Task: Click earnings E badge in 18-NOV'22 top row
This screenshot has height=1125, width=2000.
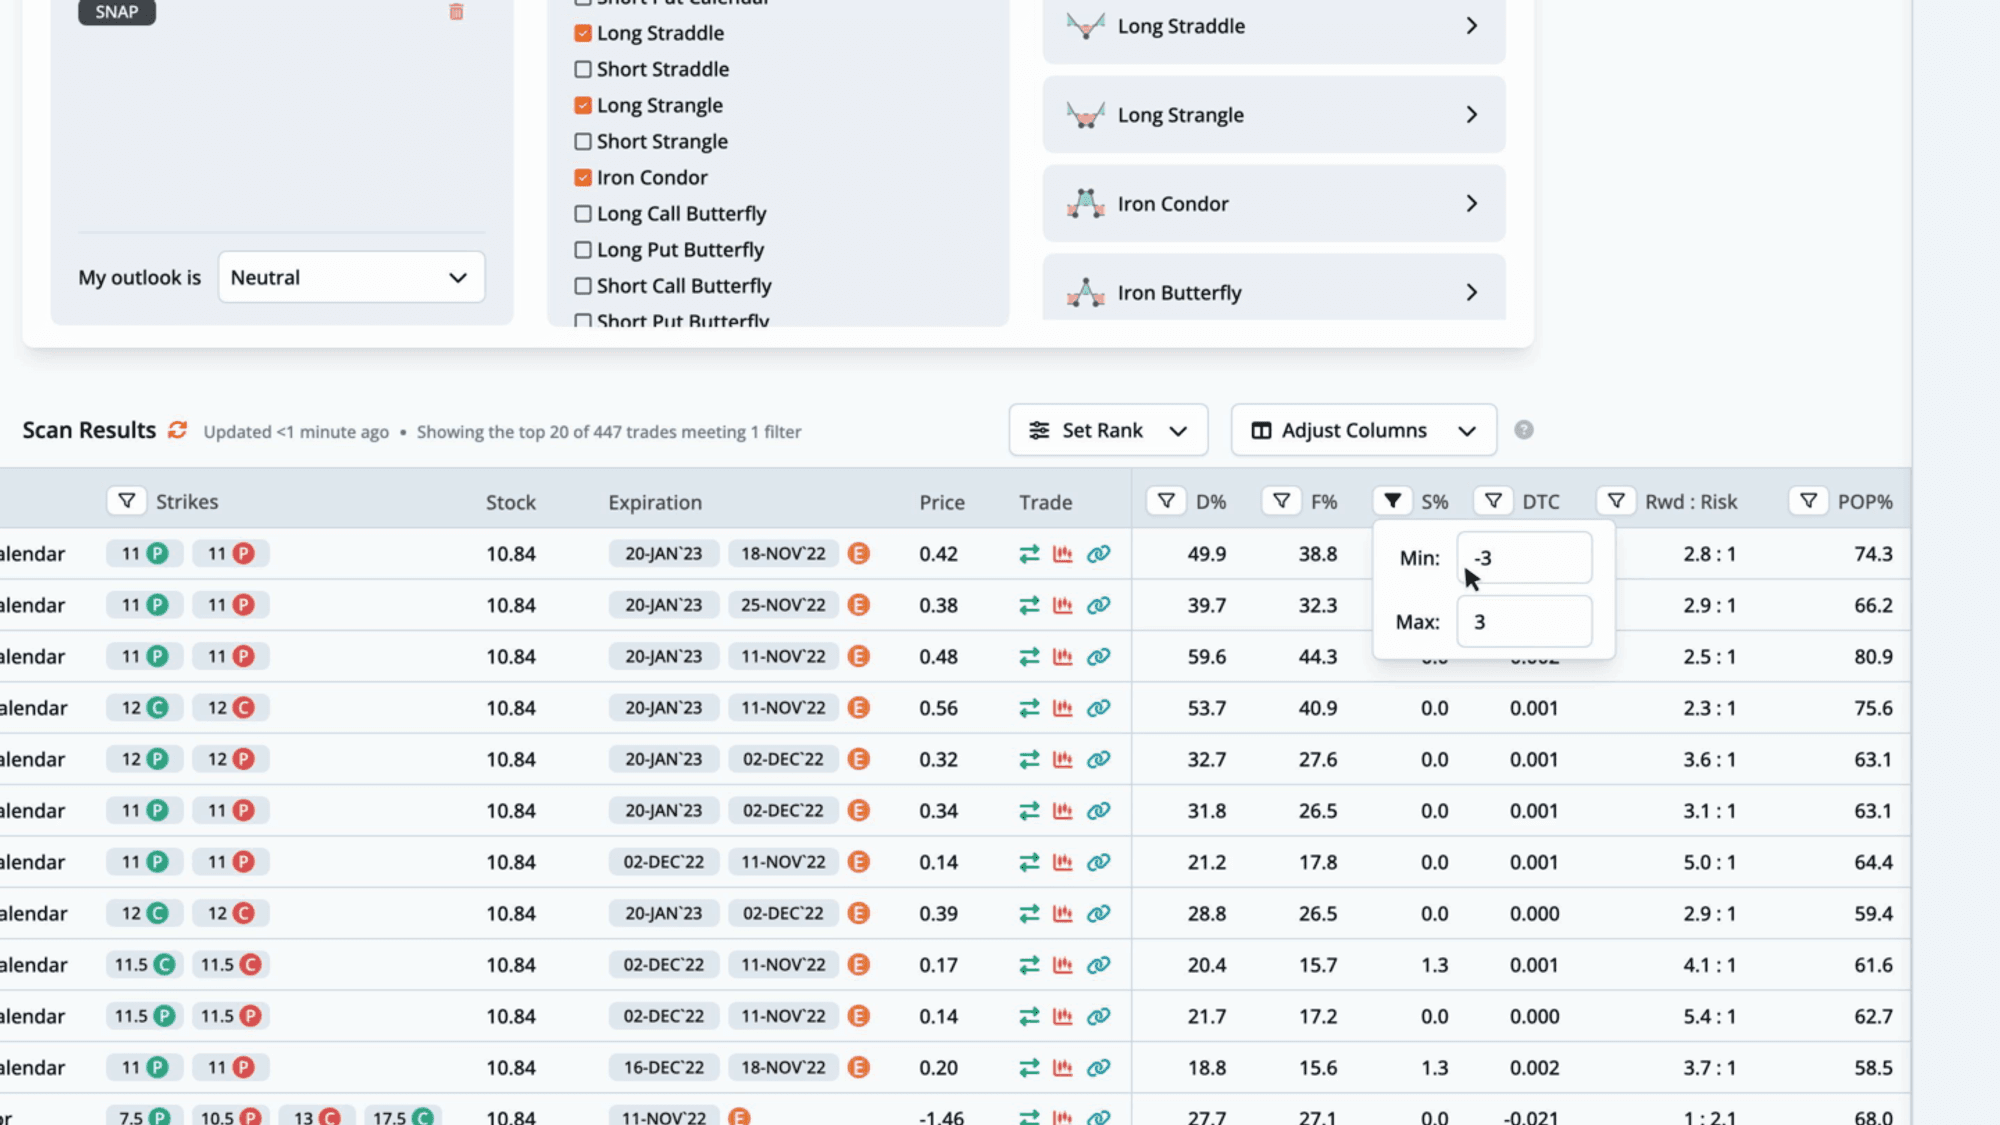Action: [858, 554]
